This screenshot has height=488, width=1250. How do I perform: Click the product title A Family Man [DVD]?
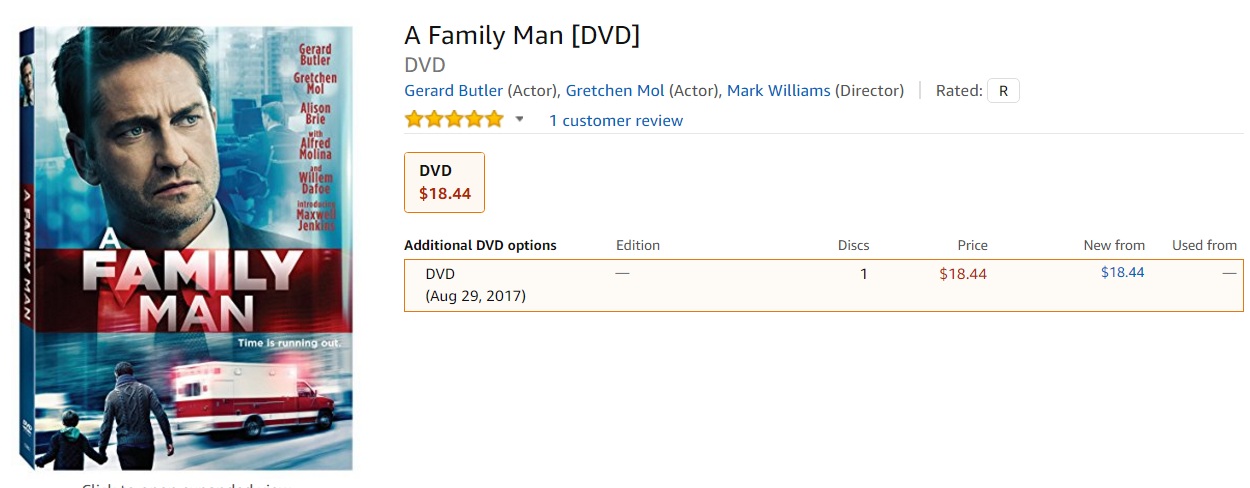[522, 35]
